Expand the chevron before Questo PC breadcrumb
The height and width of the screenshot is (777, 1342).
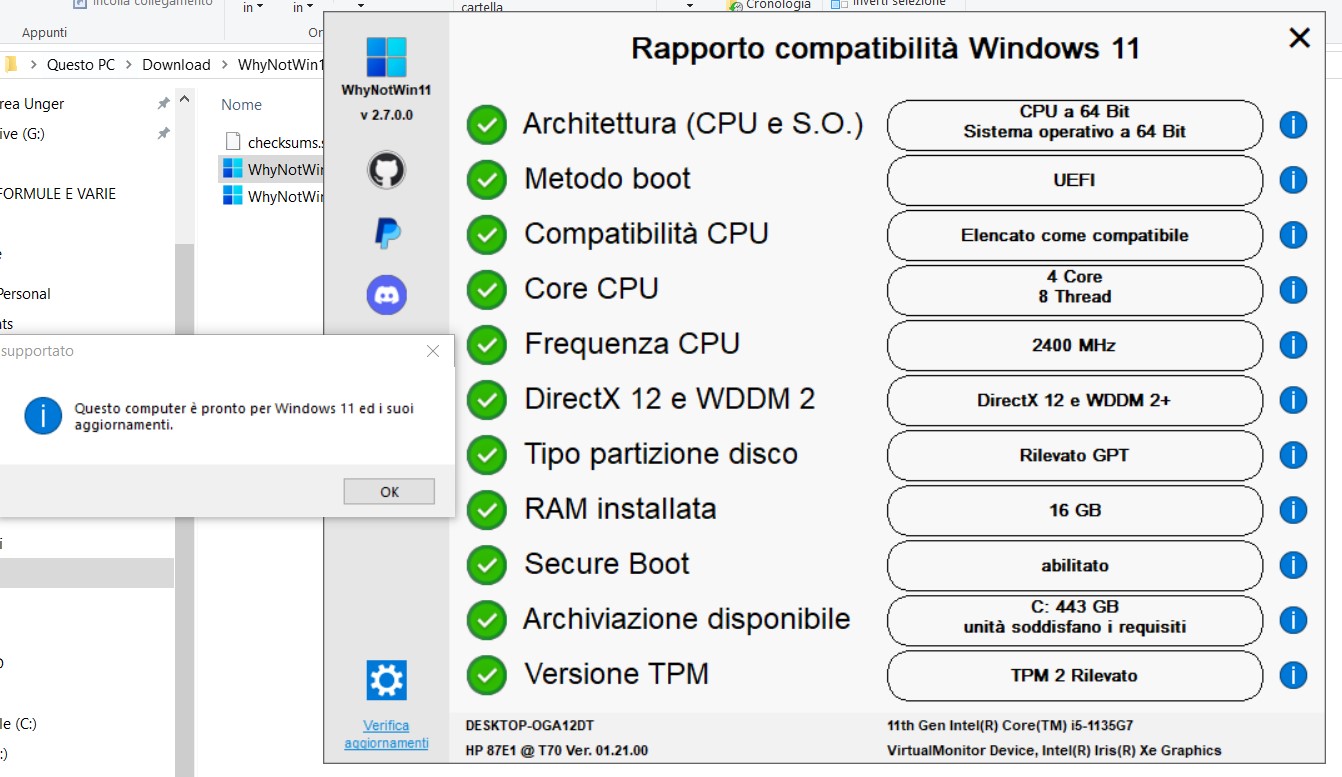pos(35,65)
